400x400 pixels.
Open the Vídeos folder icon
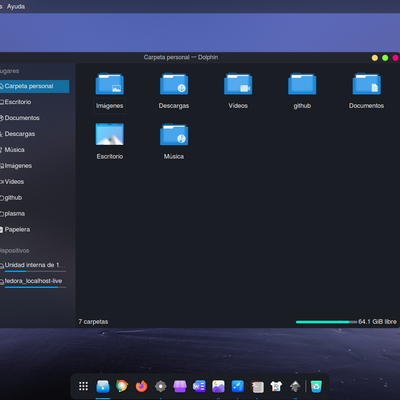(238, 83)
